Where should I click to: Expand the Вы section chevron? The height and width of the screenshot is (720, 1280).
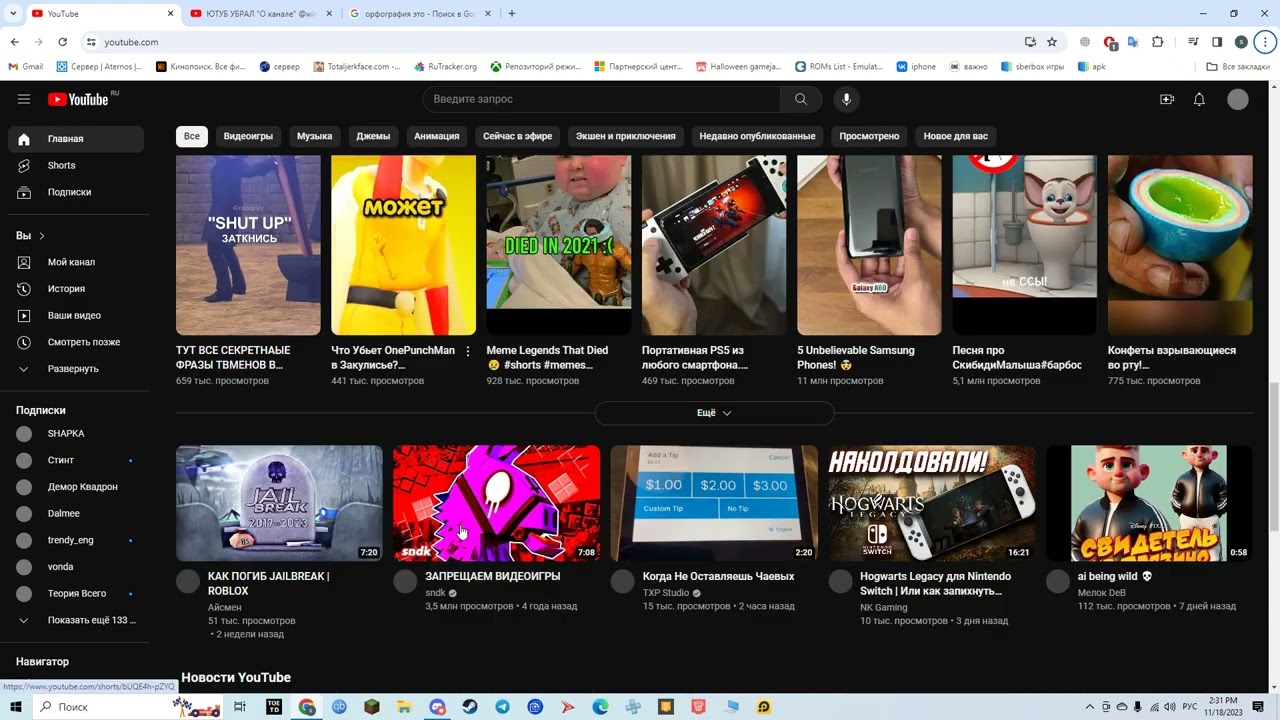click(42, 236)
